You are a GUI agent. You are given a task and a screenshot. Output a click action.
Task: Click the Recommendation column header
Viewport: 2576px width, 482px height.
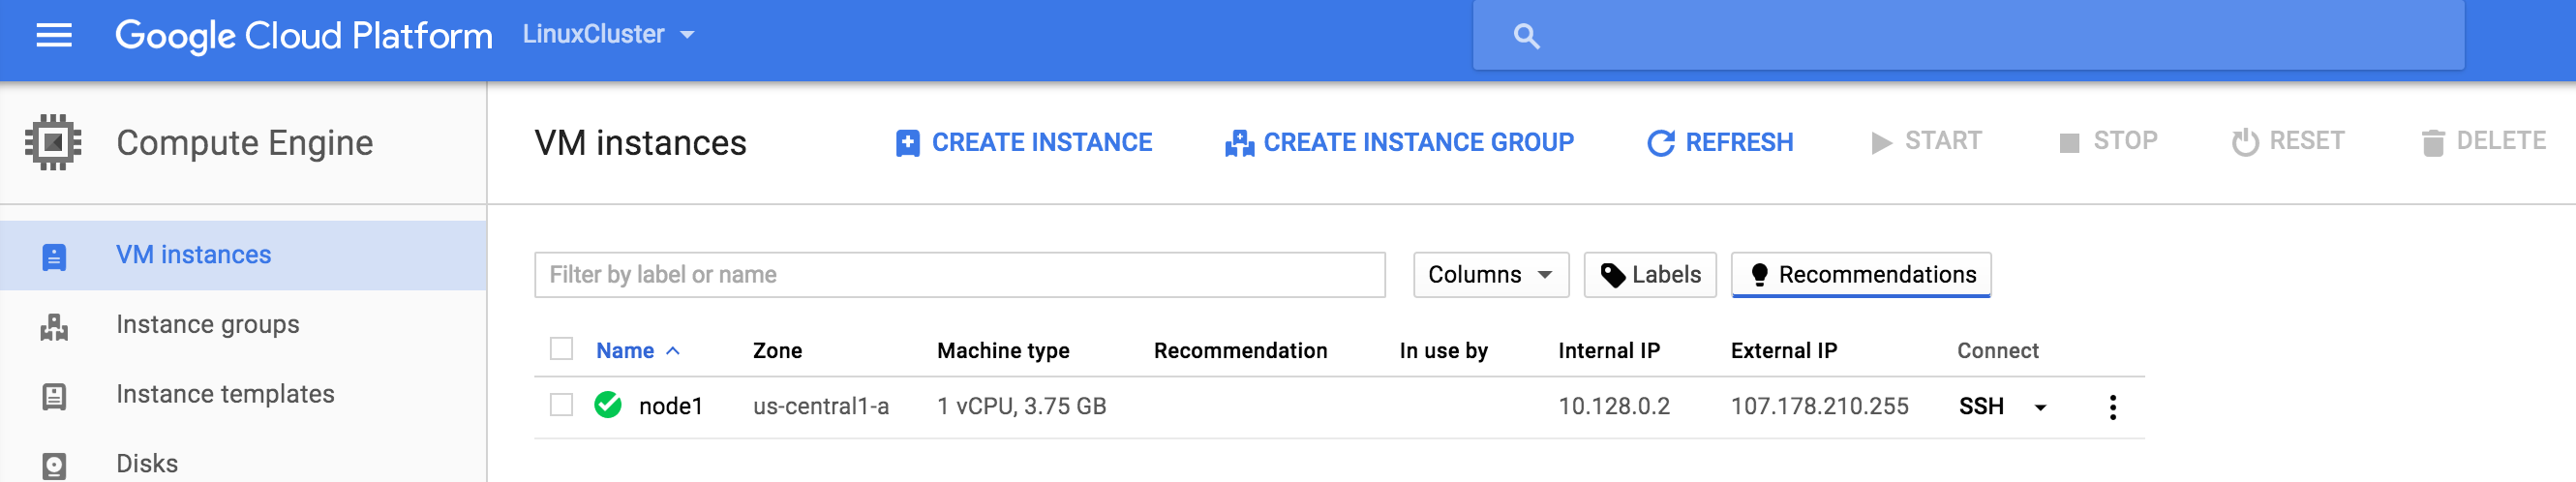click(x=1240, y=351)
